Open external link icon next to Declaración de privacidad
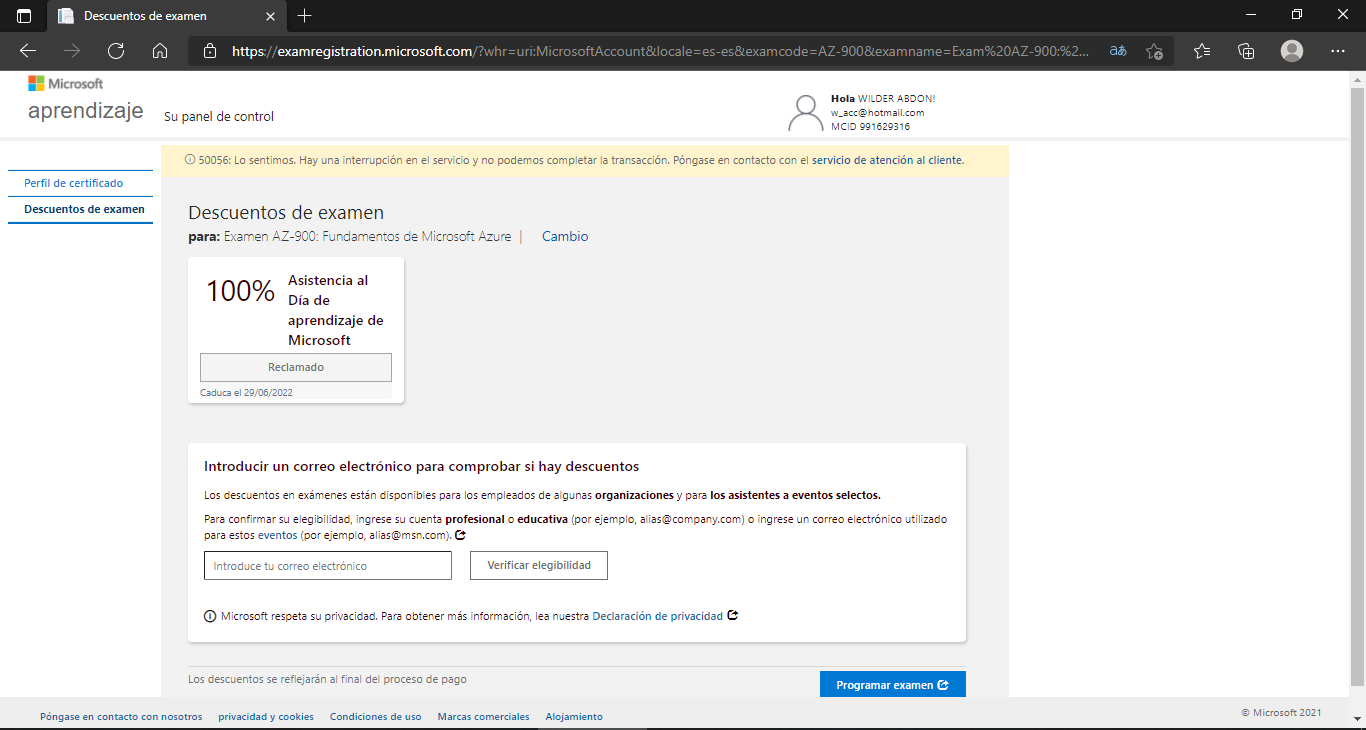1366x730 pixels. coord(733,615)
